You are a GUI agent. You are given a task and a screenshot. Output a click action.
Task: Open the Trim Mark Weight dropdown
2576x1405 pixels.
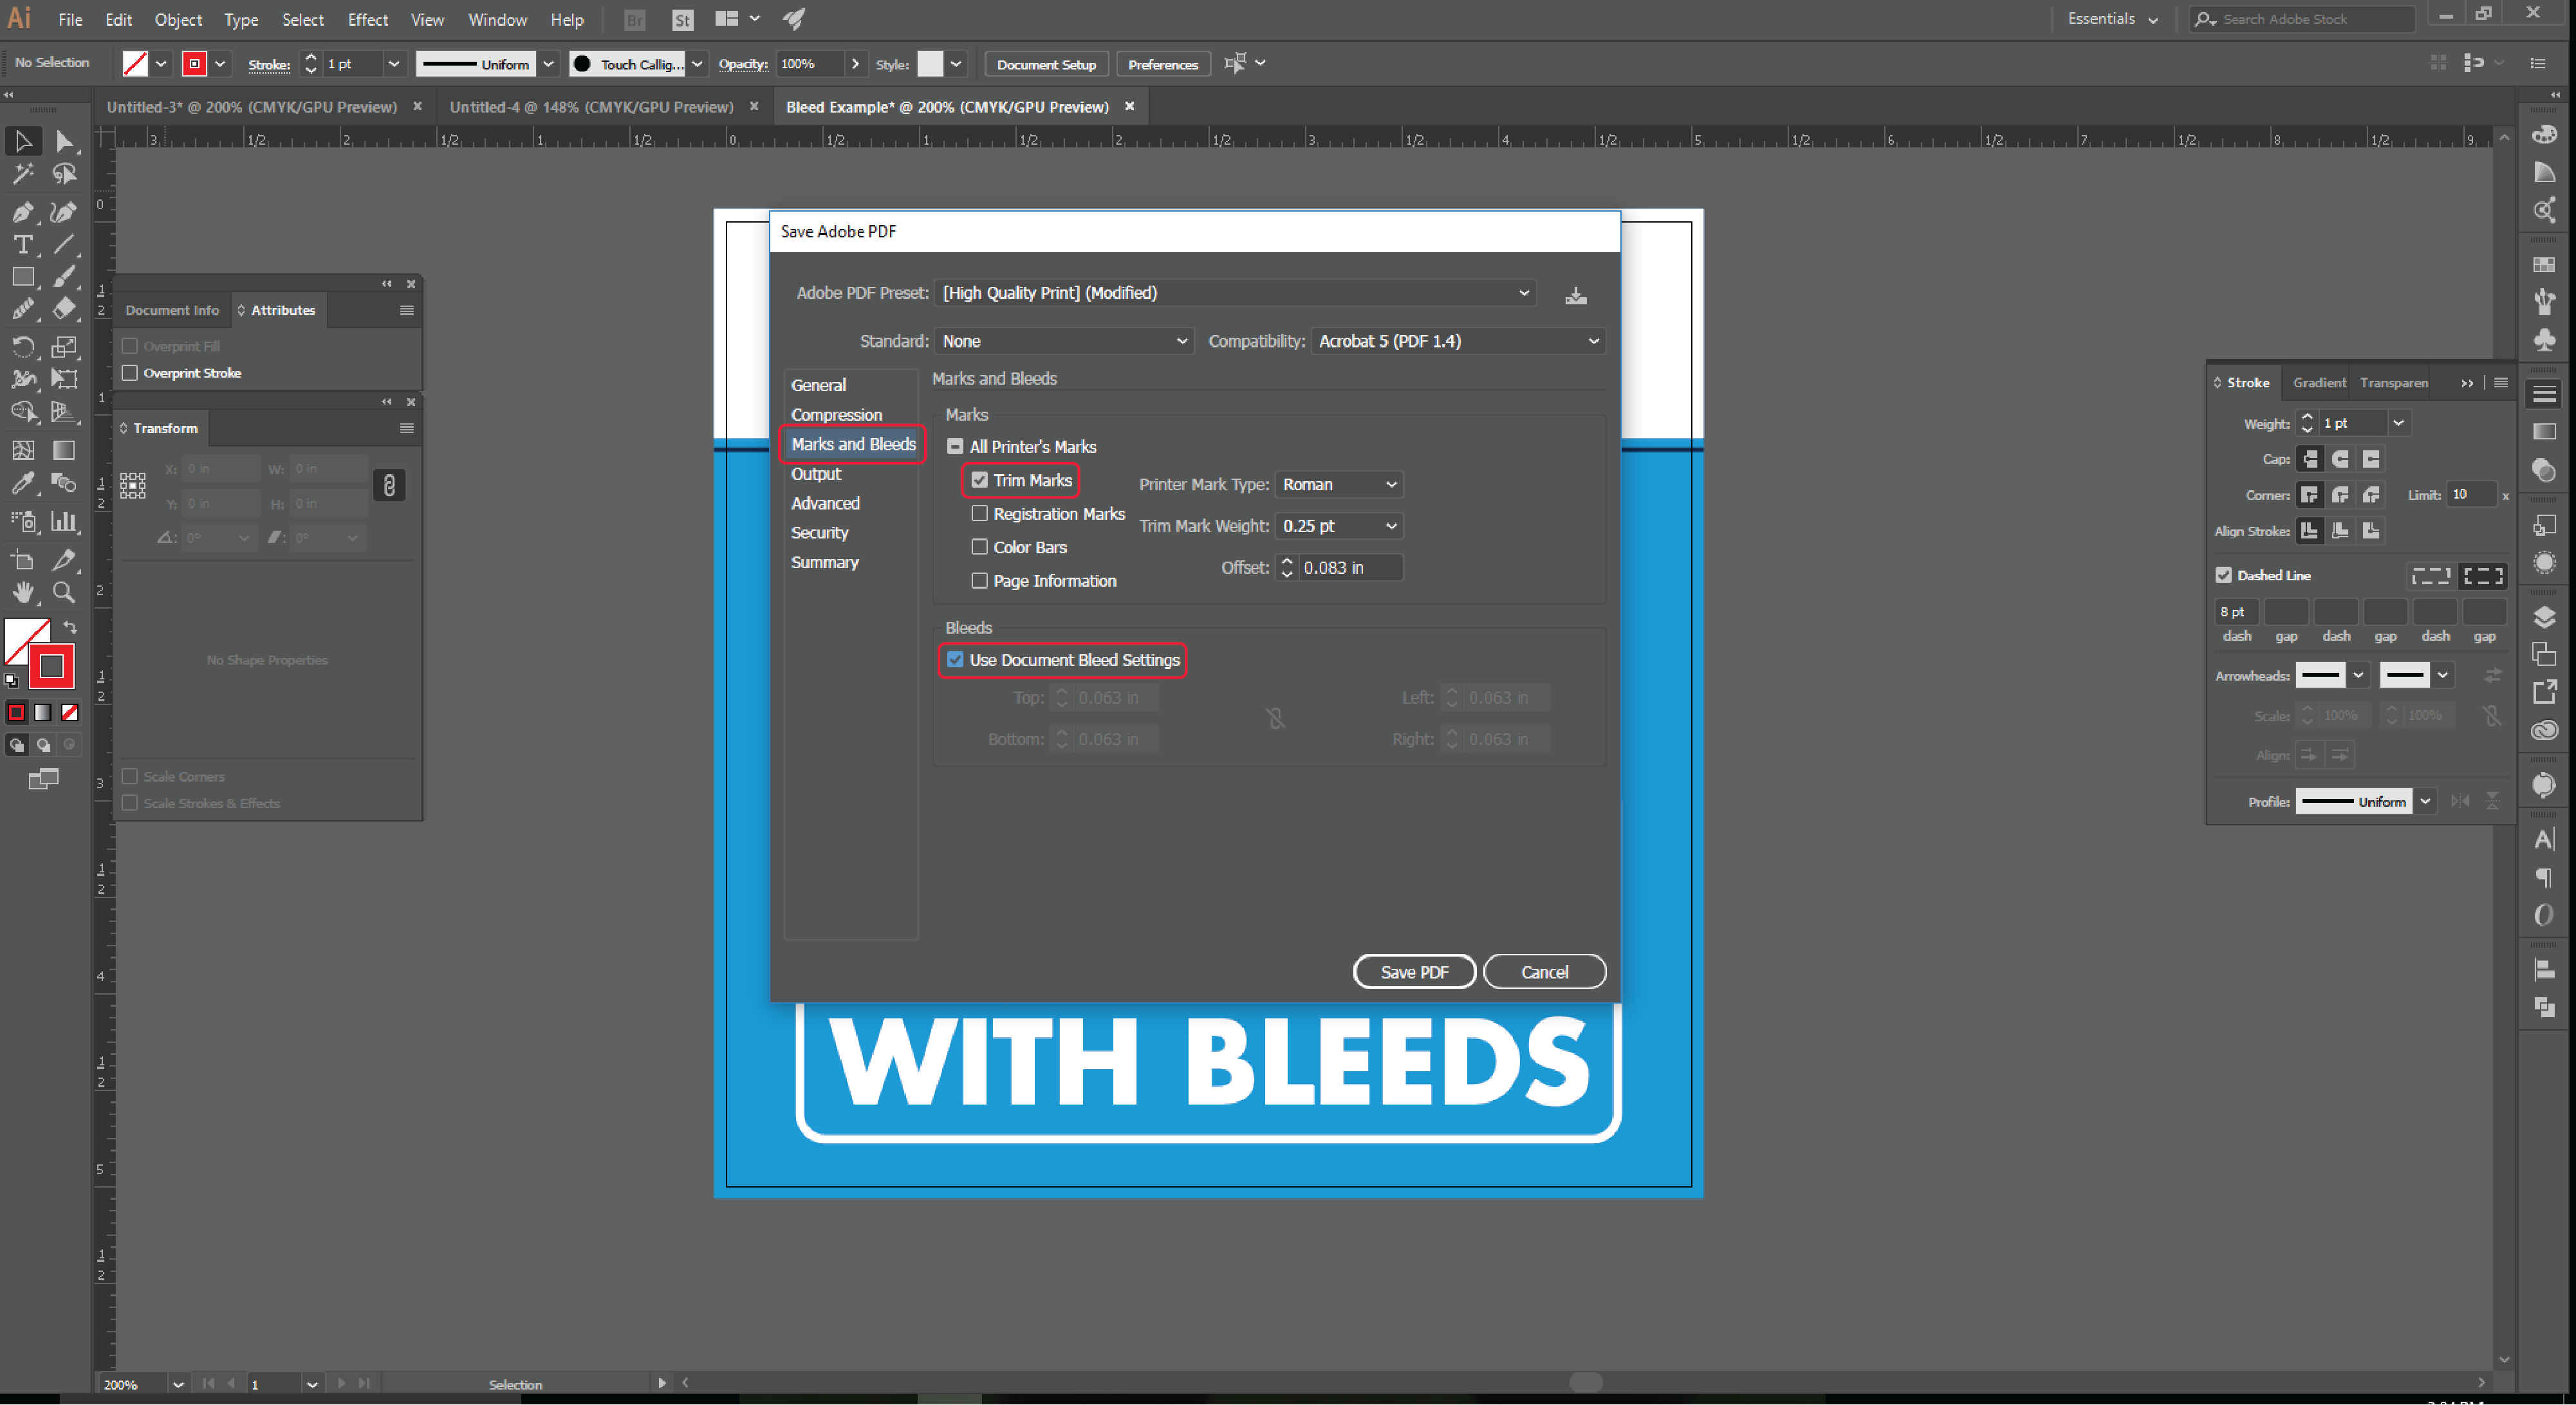click(x=1339, y=526)
